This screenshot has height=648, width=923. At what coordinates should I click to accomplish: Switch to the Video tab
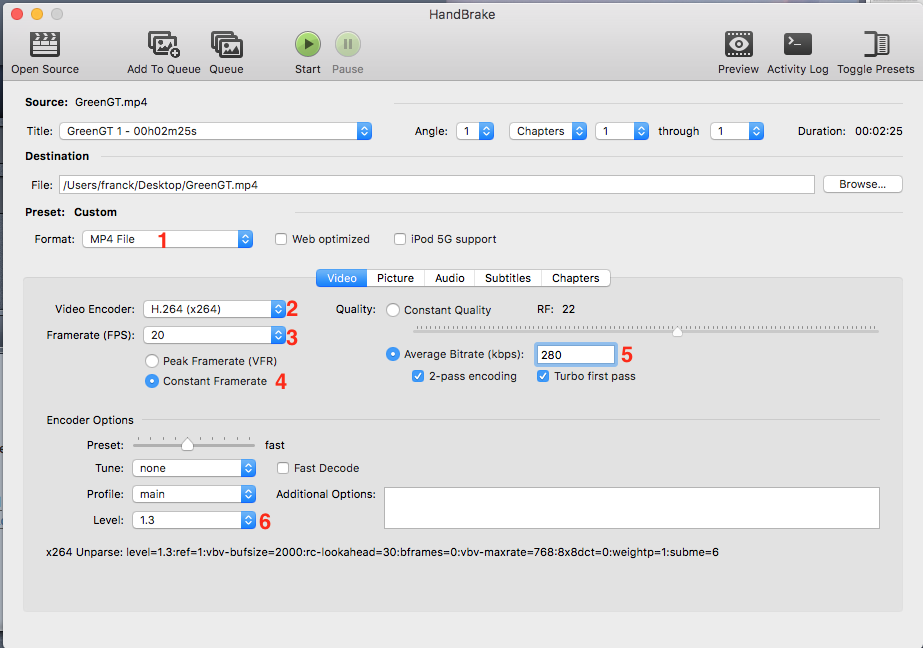(x=341, y=278)
